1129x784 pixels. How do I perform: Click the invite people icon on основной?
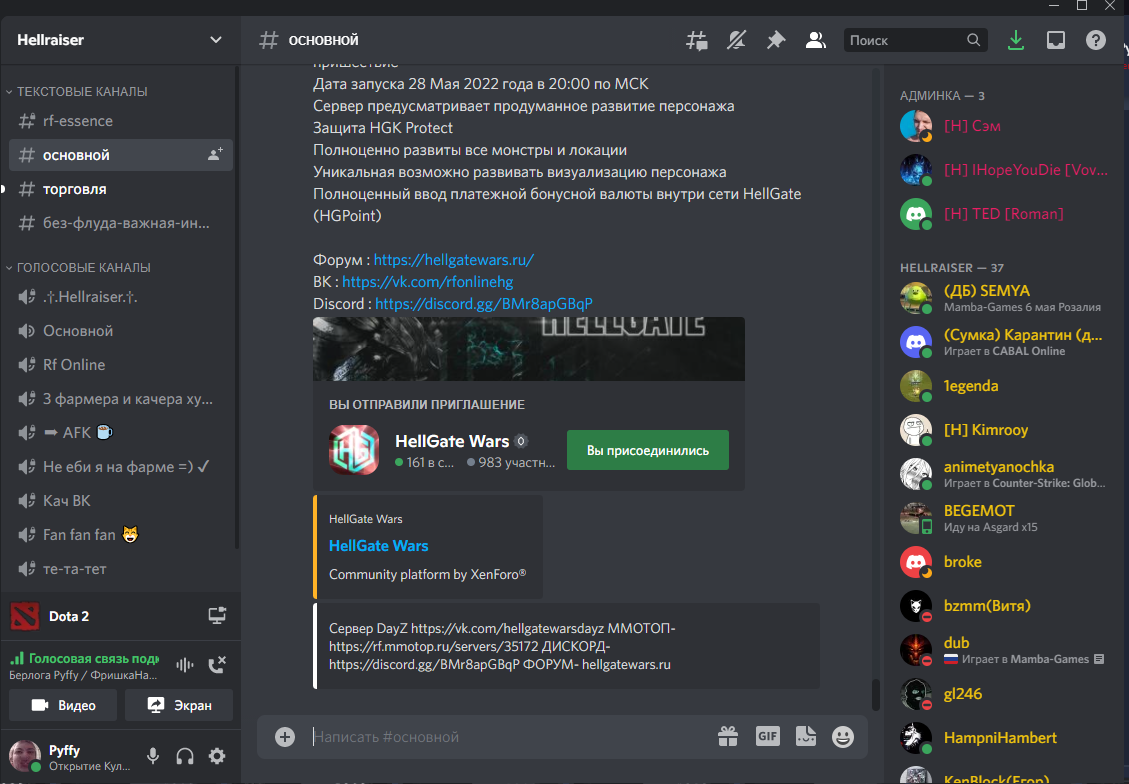(215, 154)
